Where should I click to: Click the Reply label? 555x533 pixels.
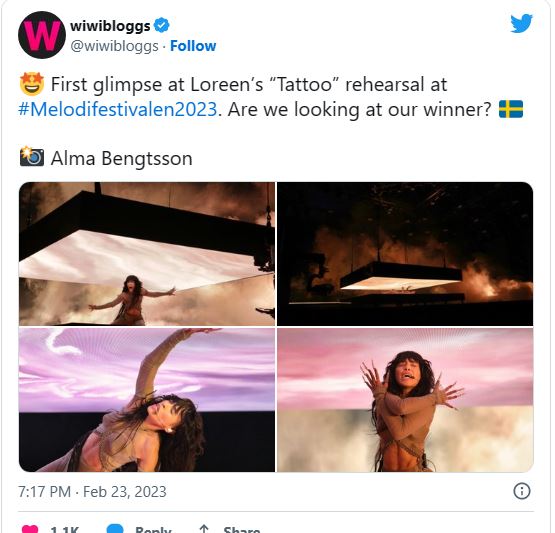point(153,529)
